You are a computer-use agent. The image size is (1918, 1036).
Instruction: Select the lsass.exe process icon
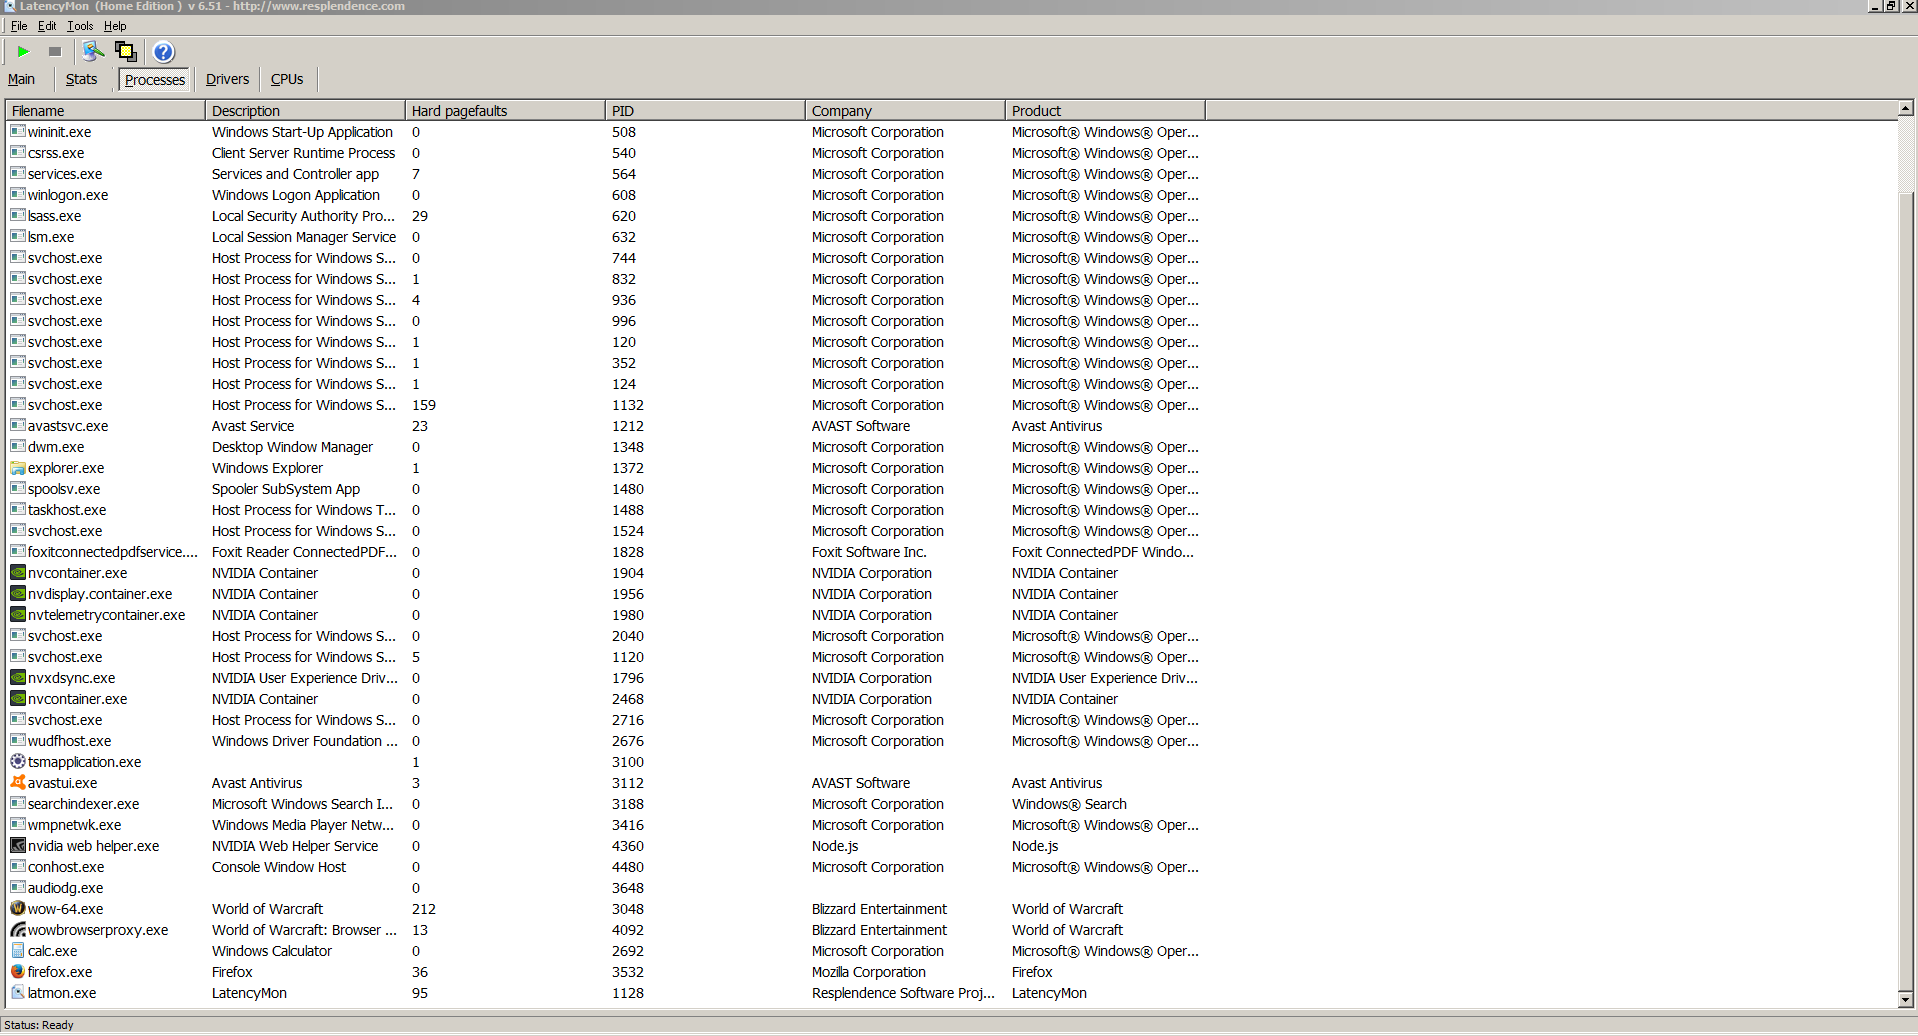click(x=18, y=216)
